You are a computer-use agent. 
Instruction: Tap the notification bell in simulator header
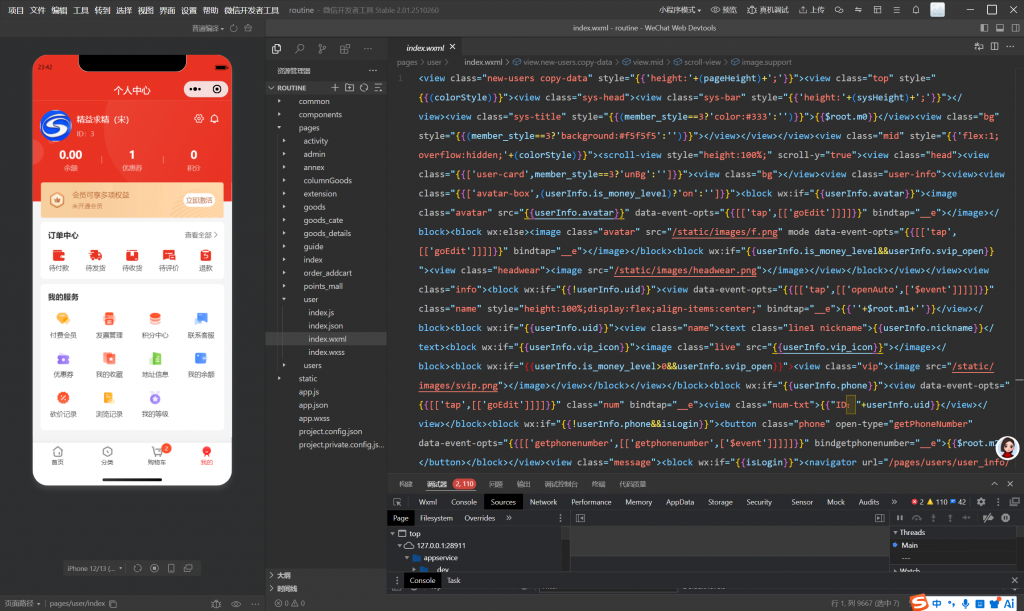coord(214,119)
